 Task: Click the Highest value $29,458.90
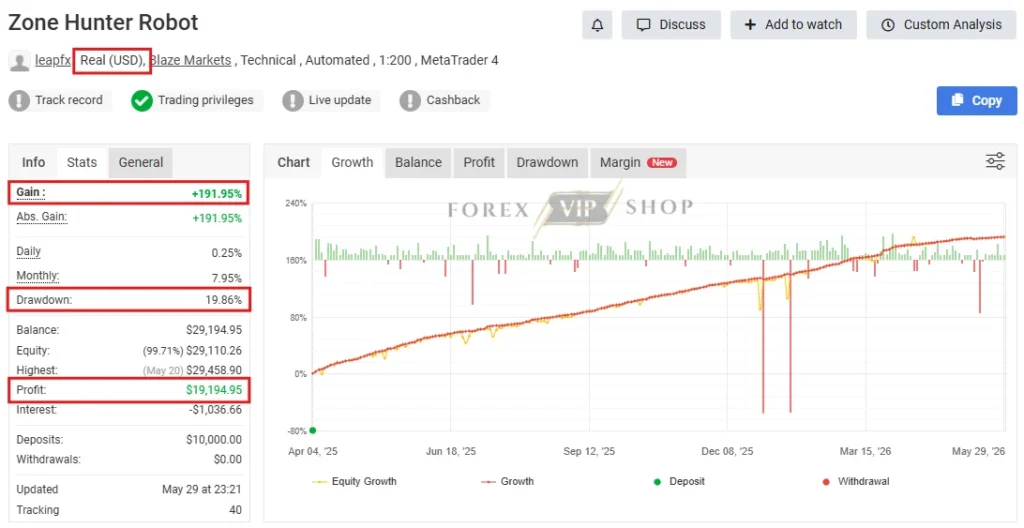[x=214, y=370]
